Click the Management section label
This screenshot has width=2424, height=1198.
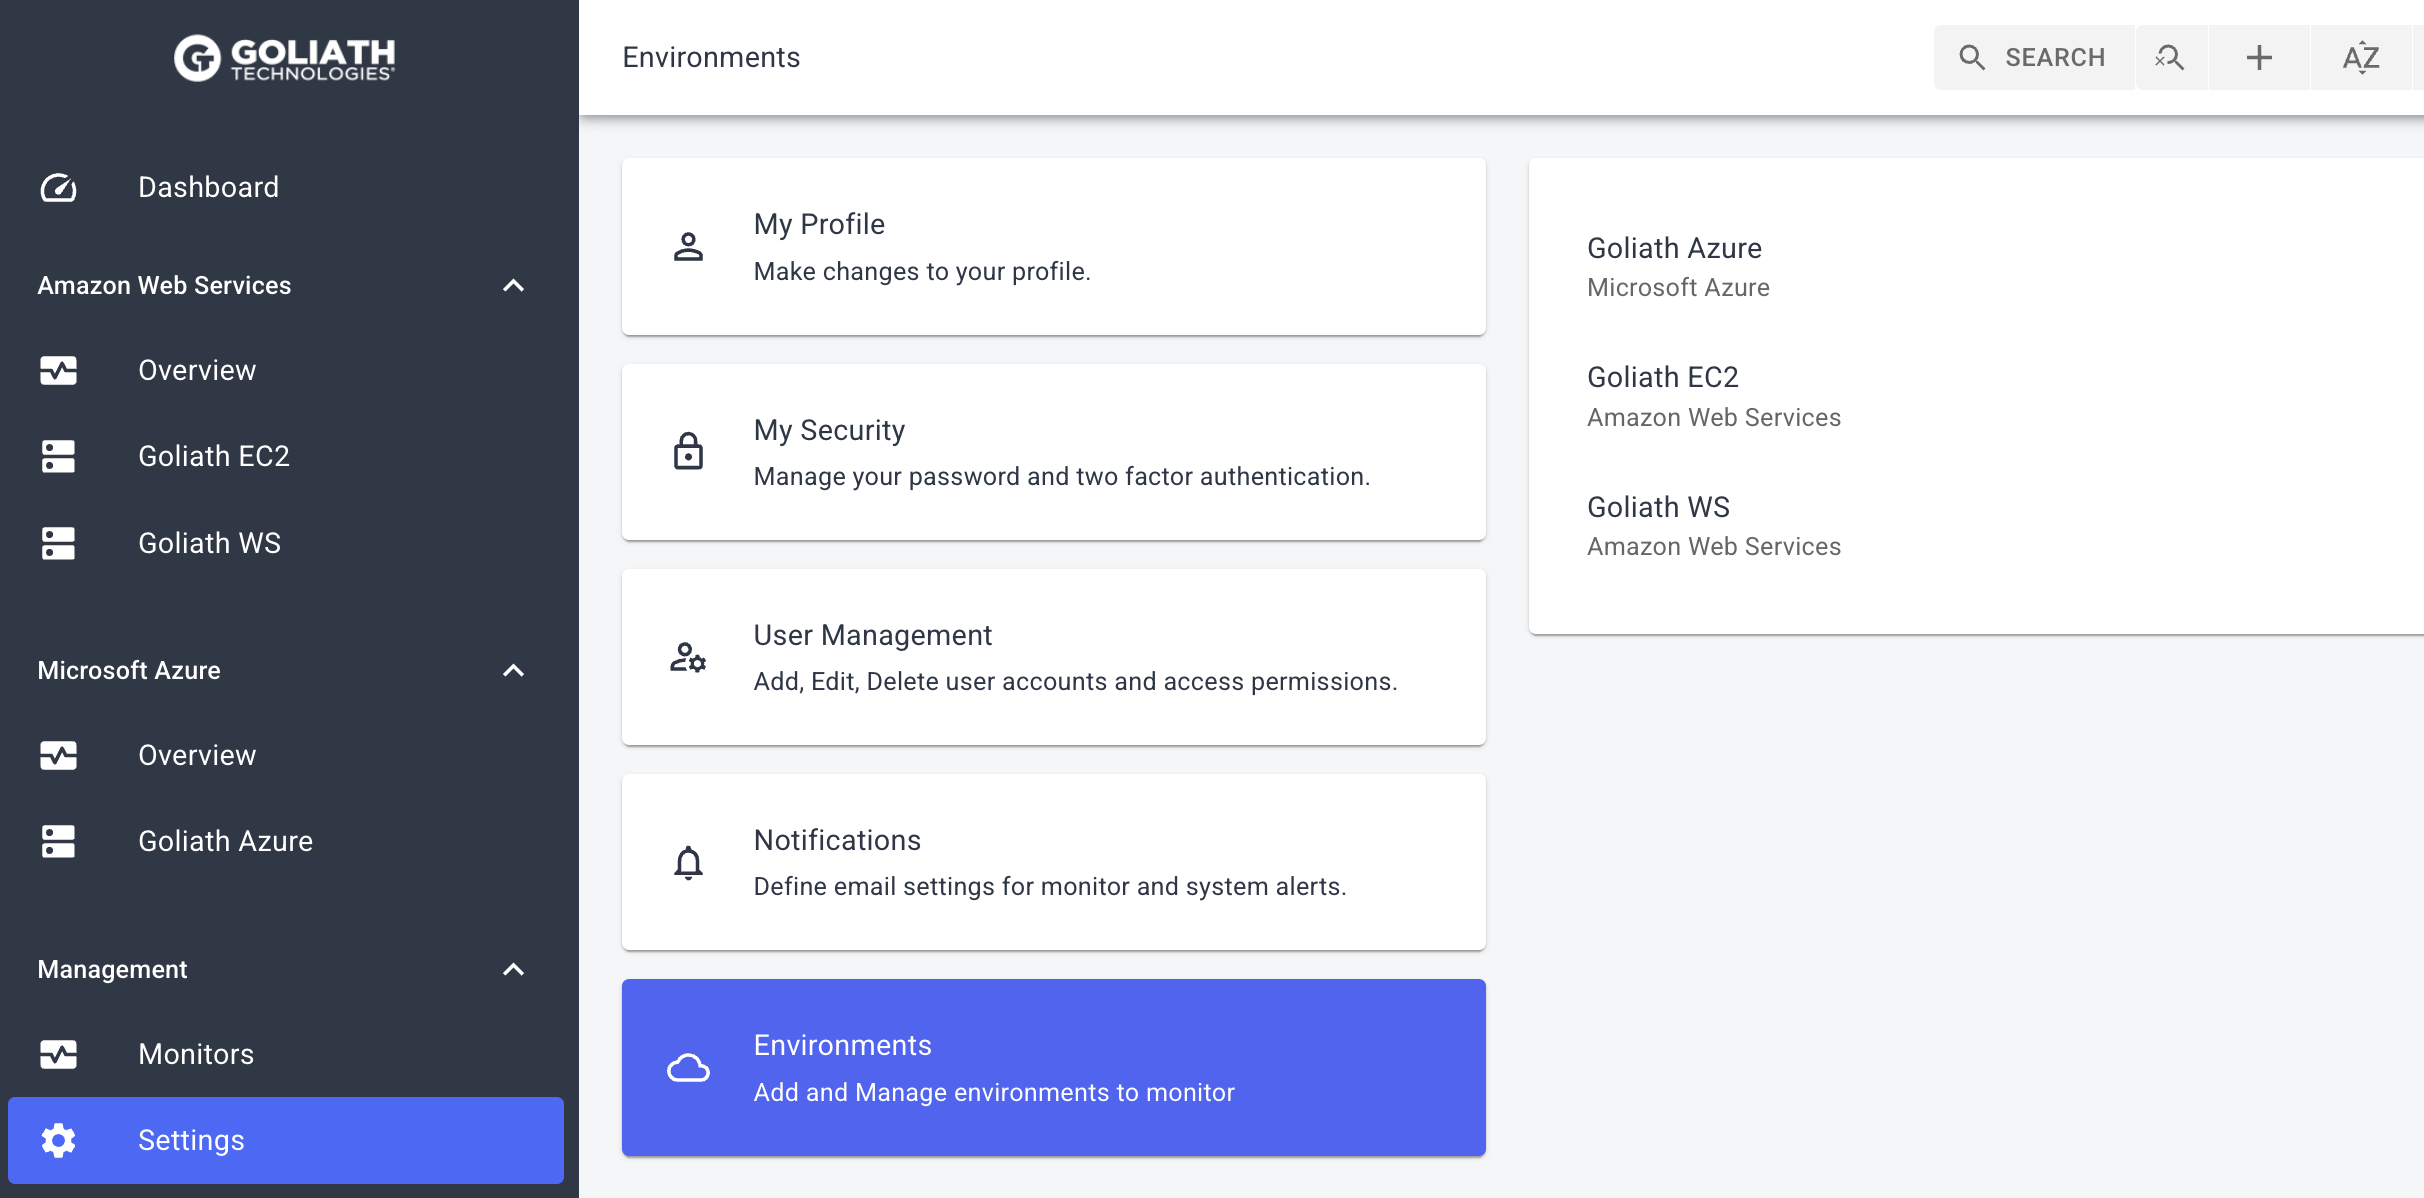click(112, 969)
